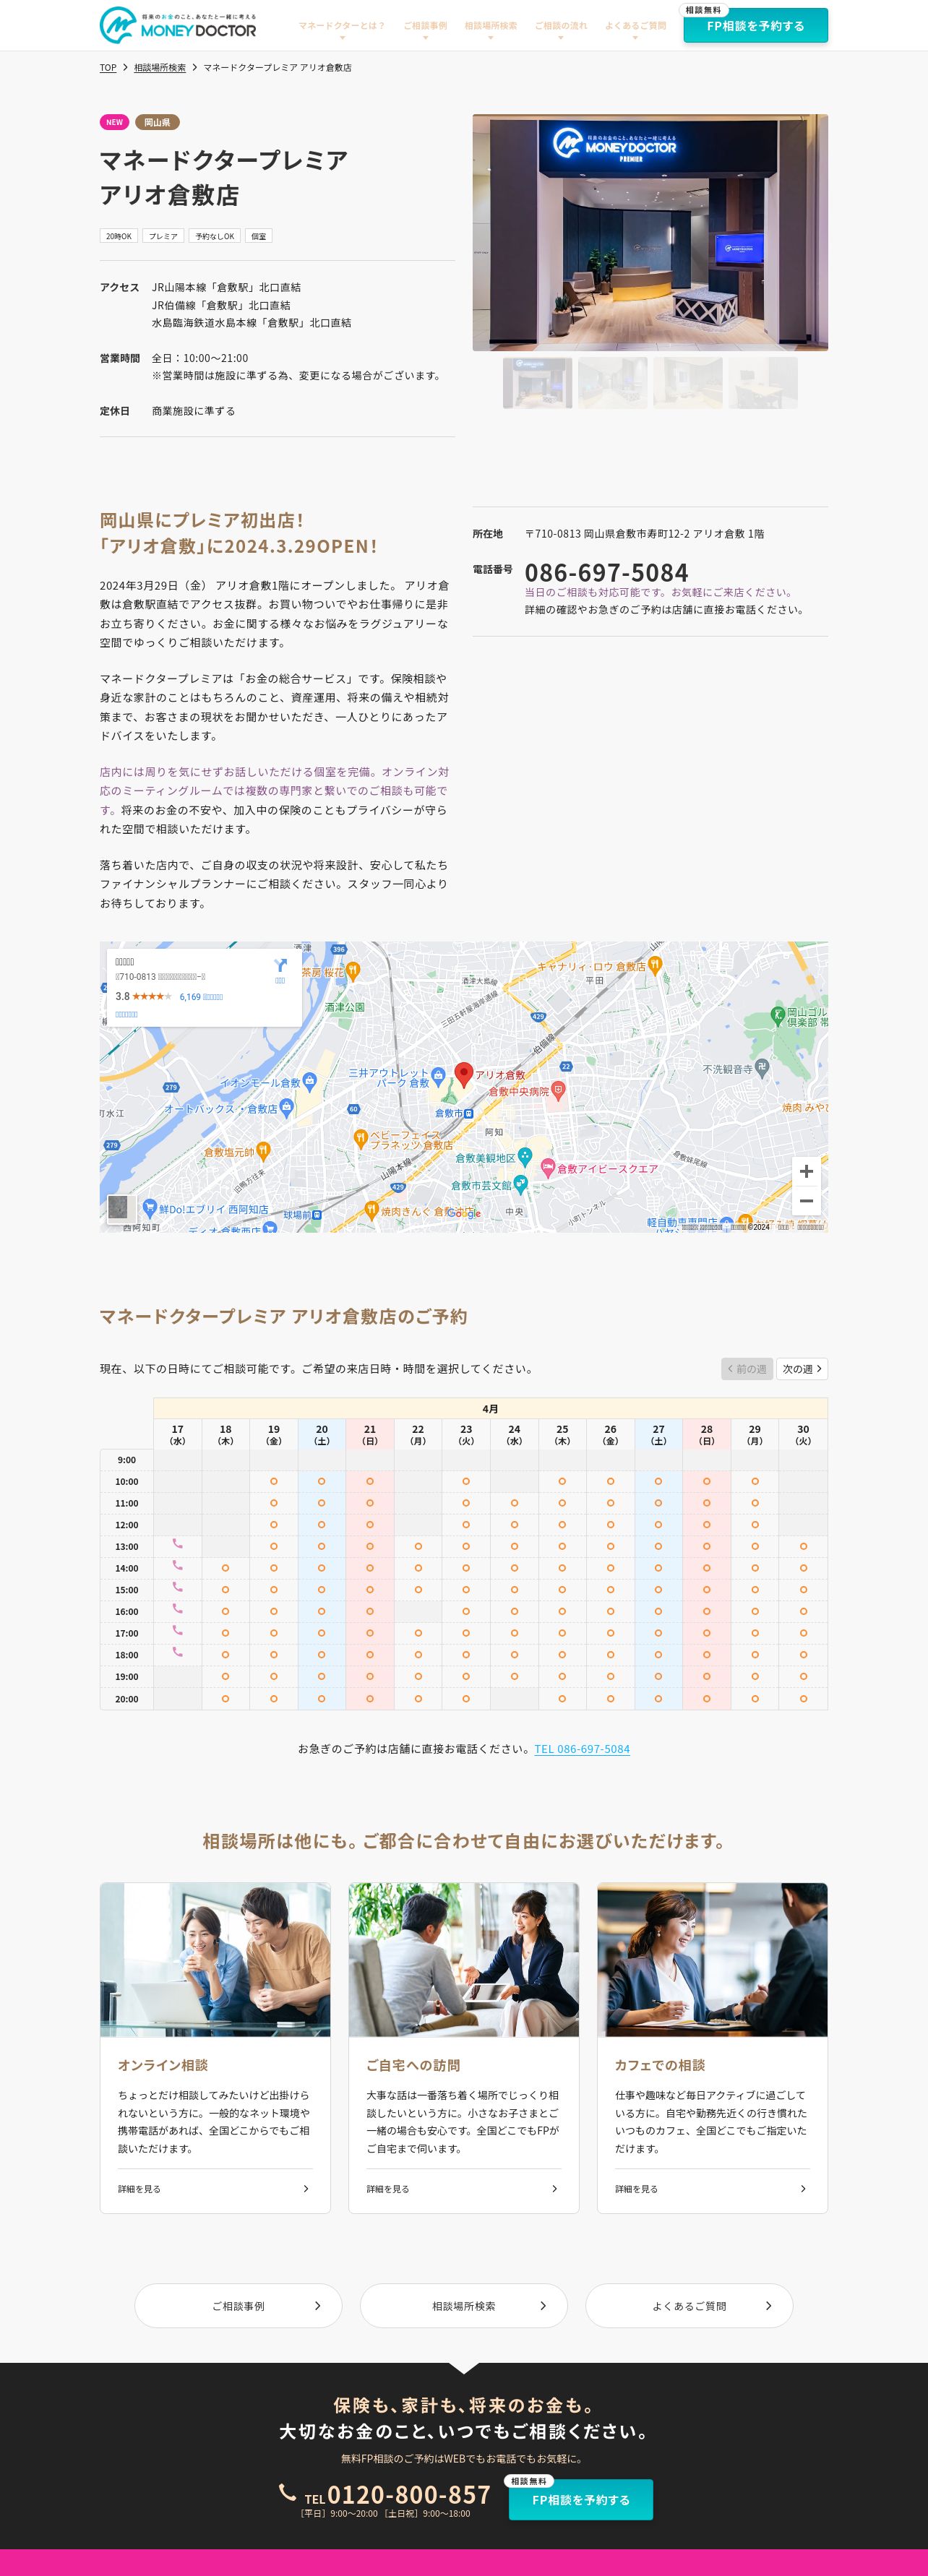Click the 不洗観音寺 temple marker
Screen dimensions: 928x2576
[762, 1068]
